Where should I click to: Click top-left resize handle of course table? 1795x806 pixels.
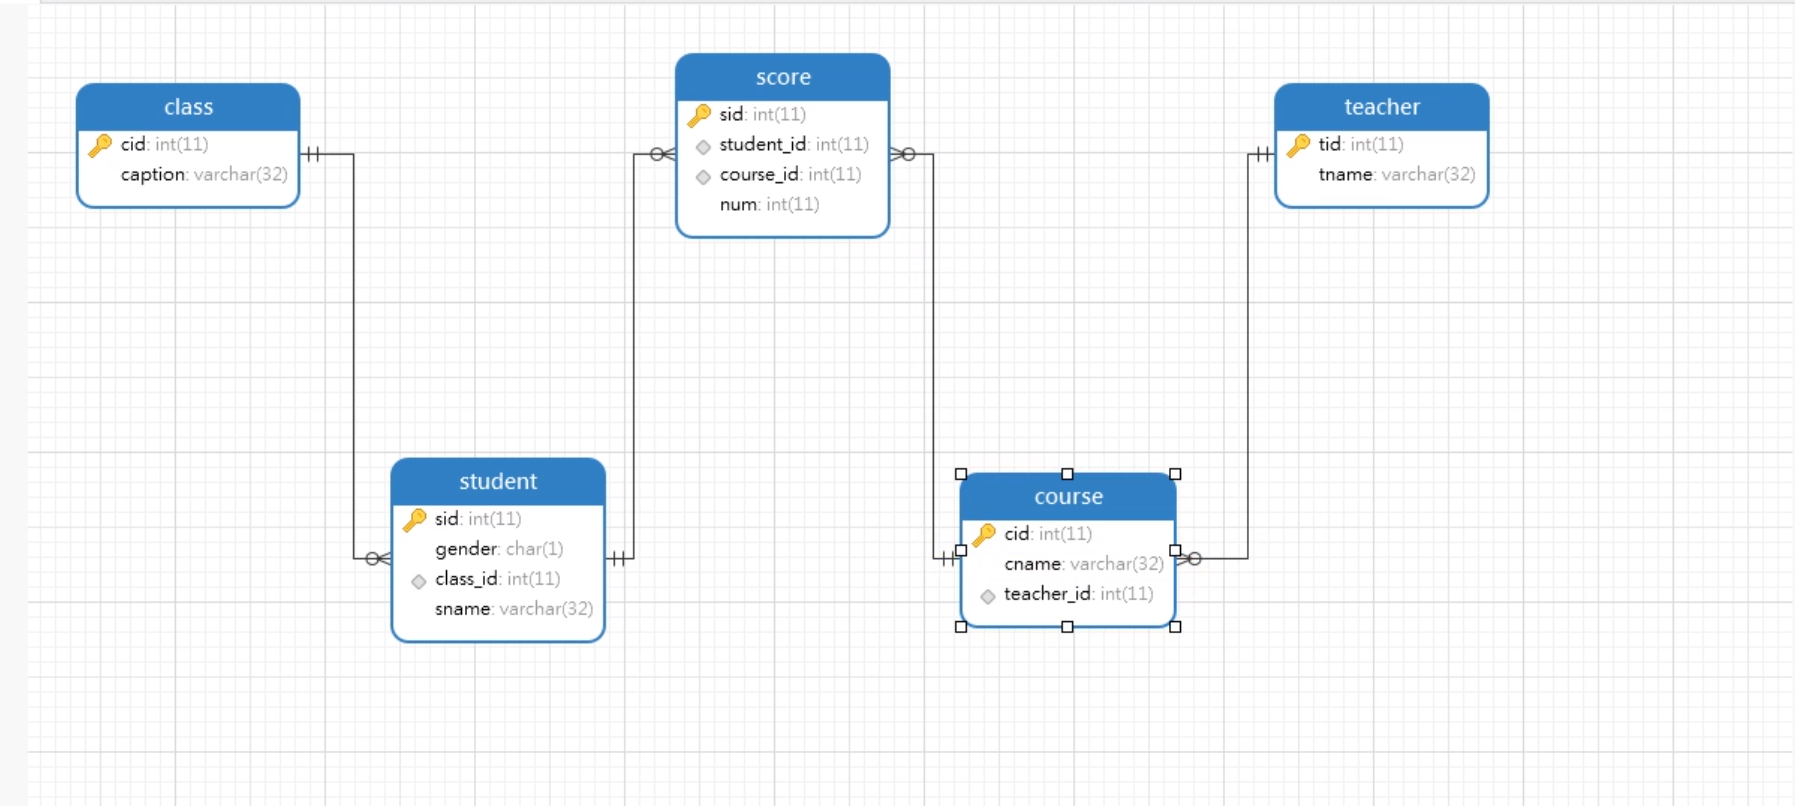click(x=961, y=474)
